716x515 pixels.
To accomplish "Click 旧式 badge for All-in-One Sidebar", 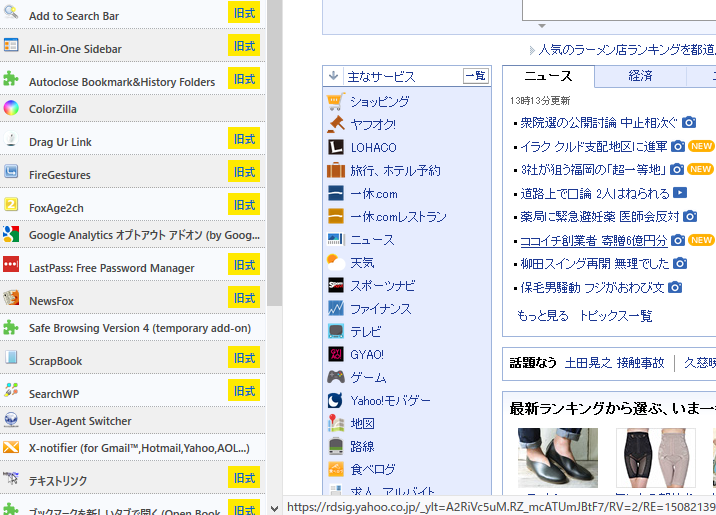I will point(244,46).
